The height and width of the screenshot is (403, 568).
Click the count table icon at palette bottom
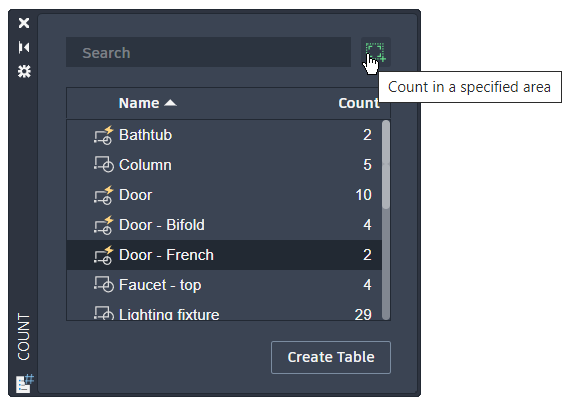click(25, 383)
